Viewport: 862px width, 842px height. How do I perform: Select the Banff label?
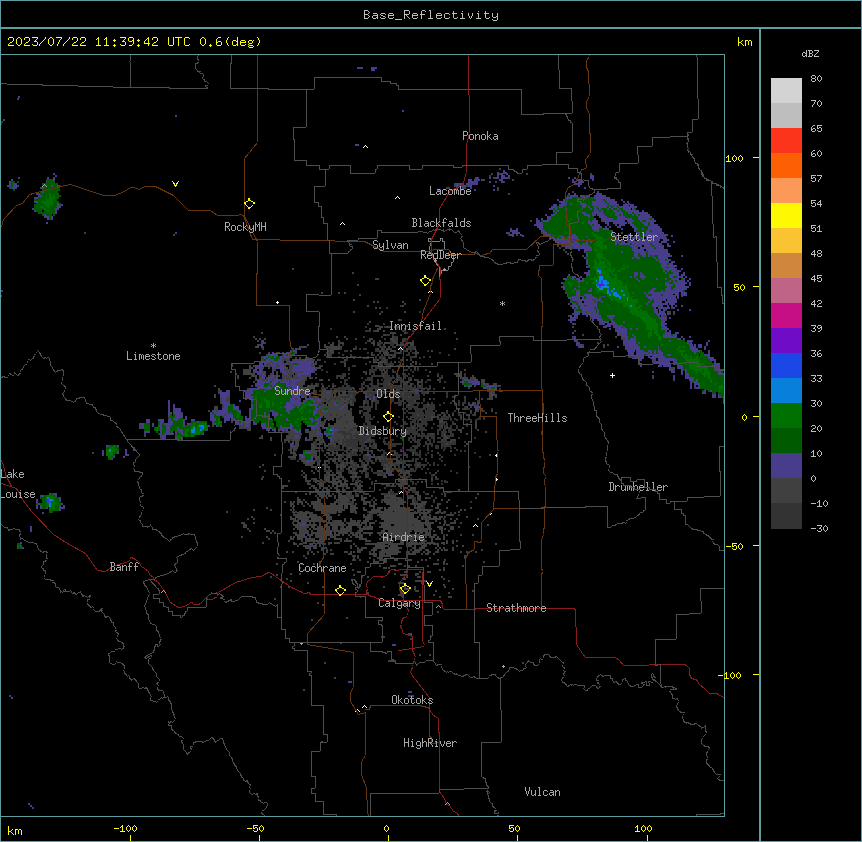pyautogui.click(x=124, y=567)
